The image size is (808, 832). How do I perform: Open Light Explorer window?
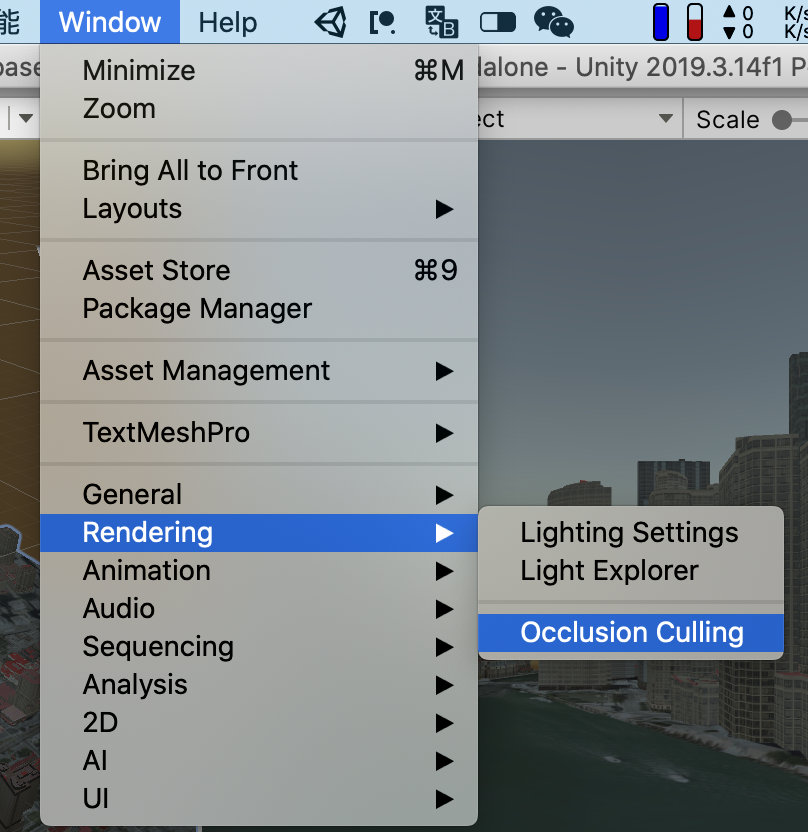click(x=631, y=571)
